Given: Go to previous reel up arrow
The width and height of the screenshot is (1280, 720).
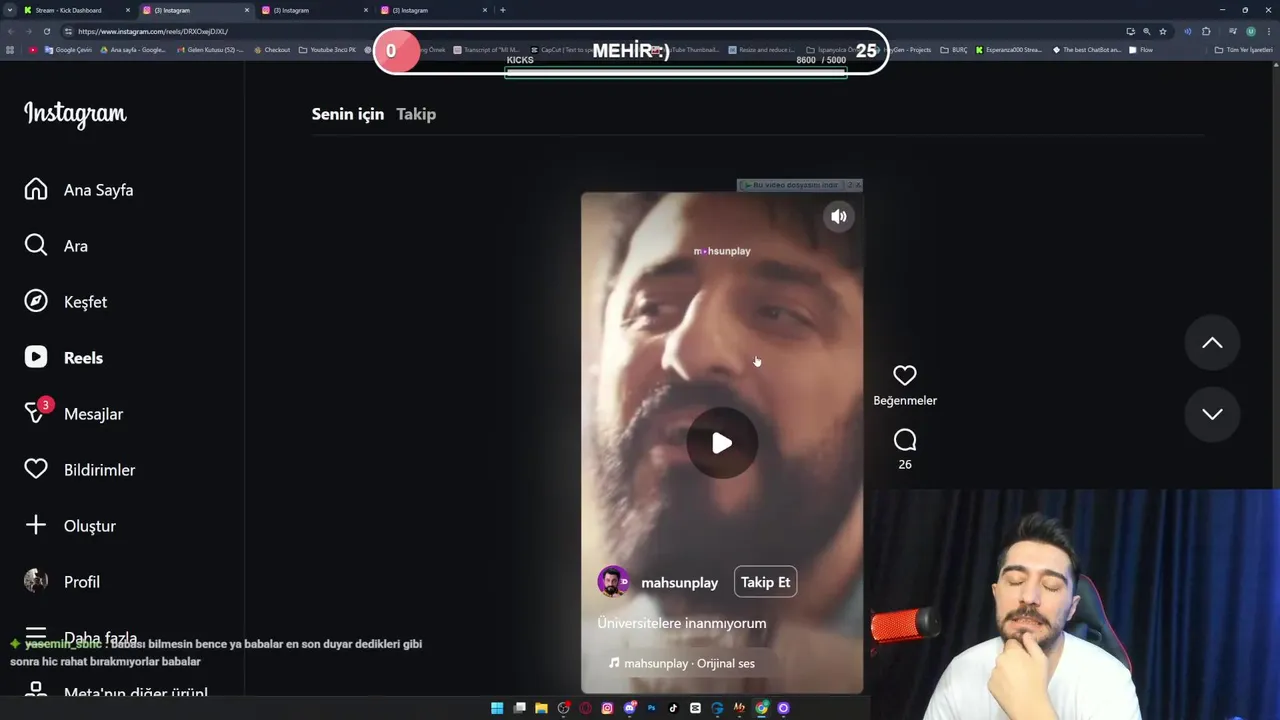Looking at the screenshot, I should tap(1212, 343).
